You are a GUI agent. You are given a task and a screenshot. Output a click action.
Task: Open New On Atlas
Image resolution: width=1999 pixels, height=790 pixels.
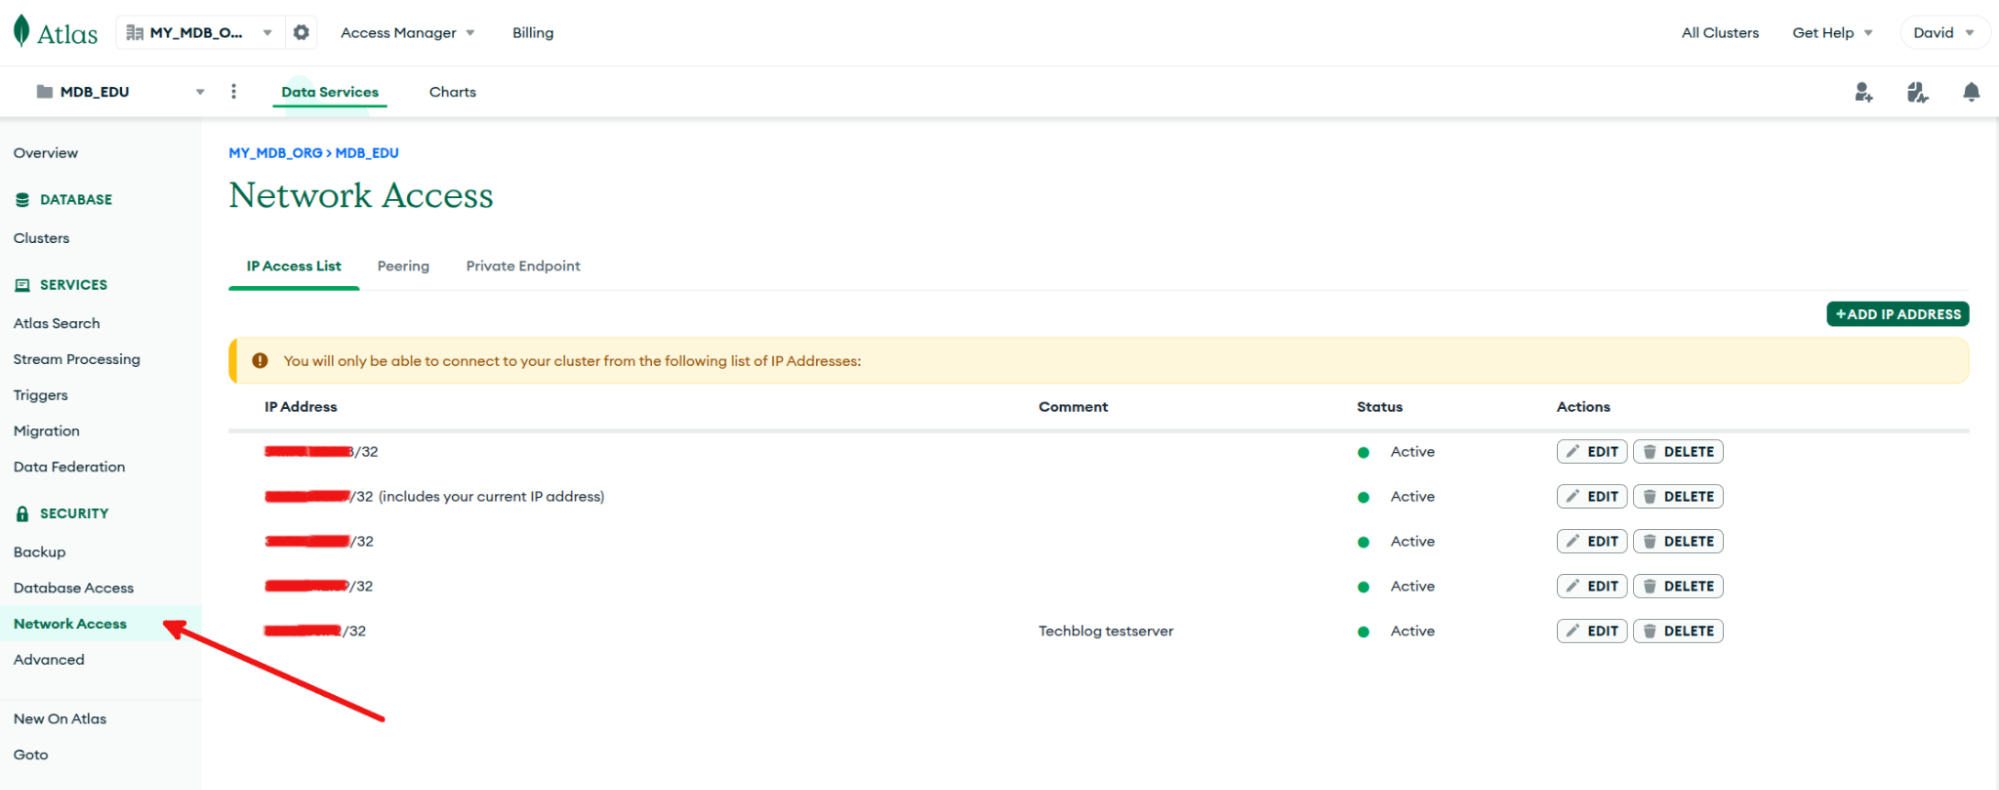tap(60, 719)
